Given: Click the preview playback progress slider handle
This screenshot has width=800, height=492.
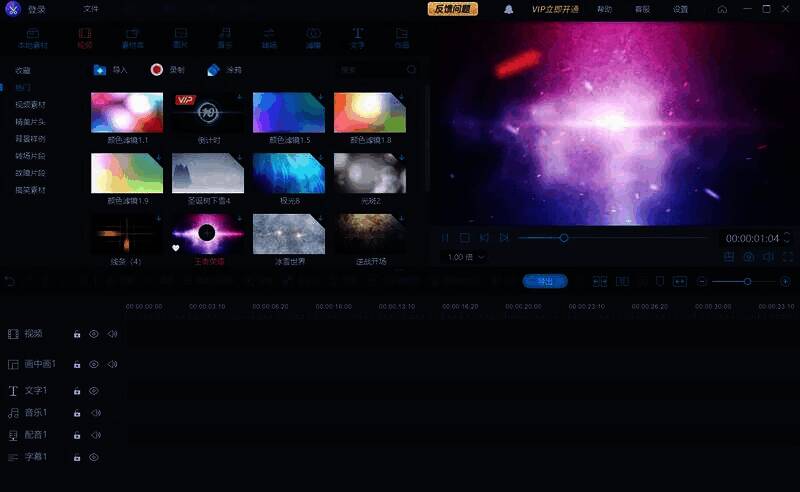Looking at the screenshot, I should [564, 238].
